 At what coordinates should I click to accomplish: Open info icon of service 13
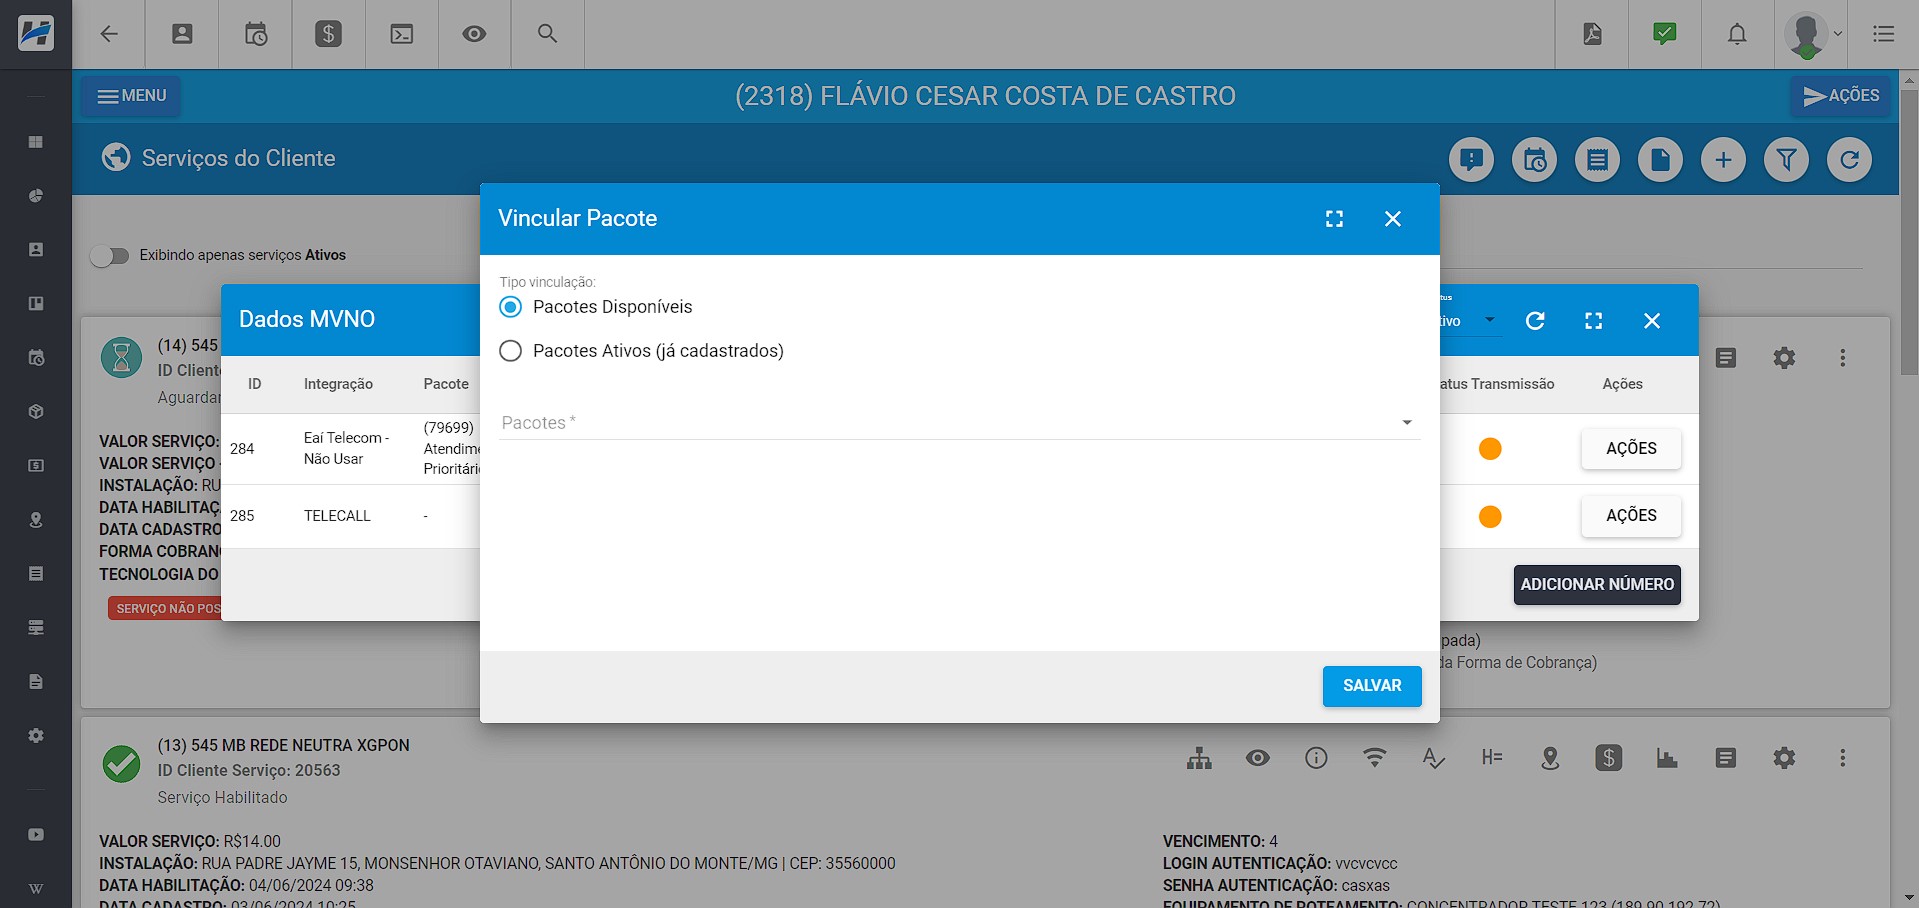pos(1316,759)
